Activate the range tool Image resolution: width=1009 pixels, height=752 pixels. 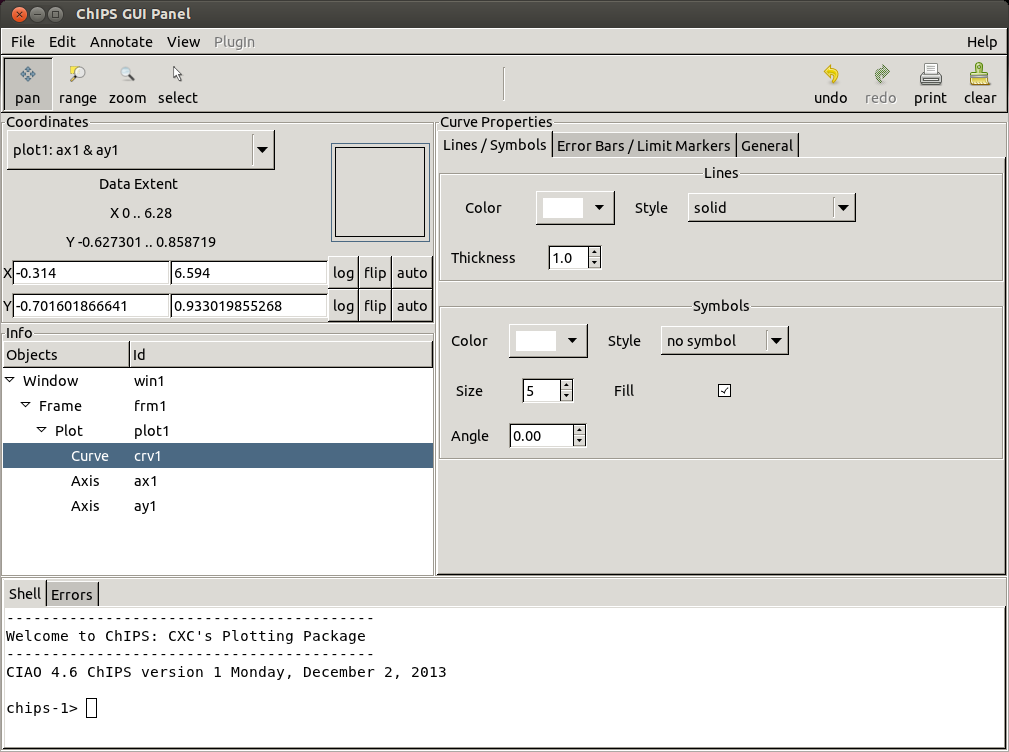click(77, 84)
